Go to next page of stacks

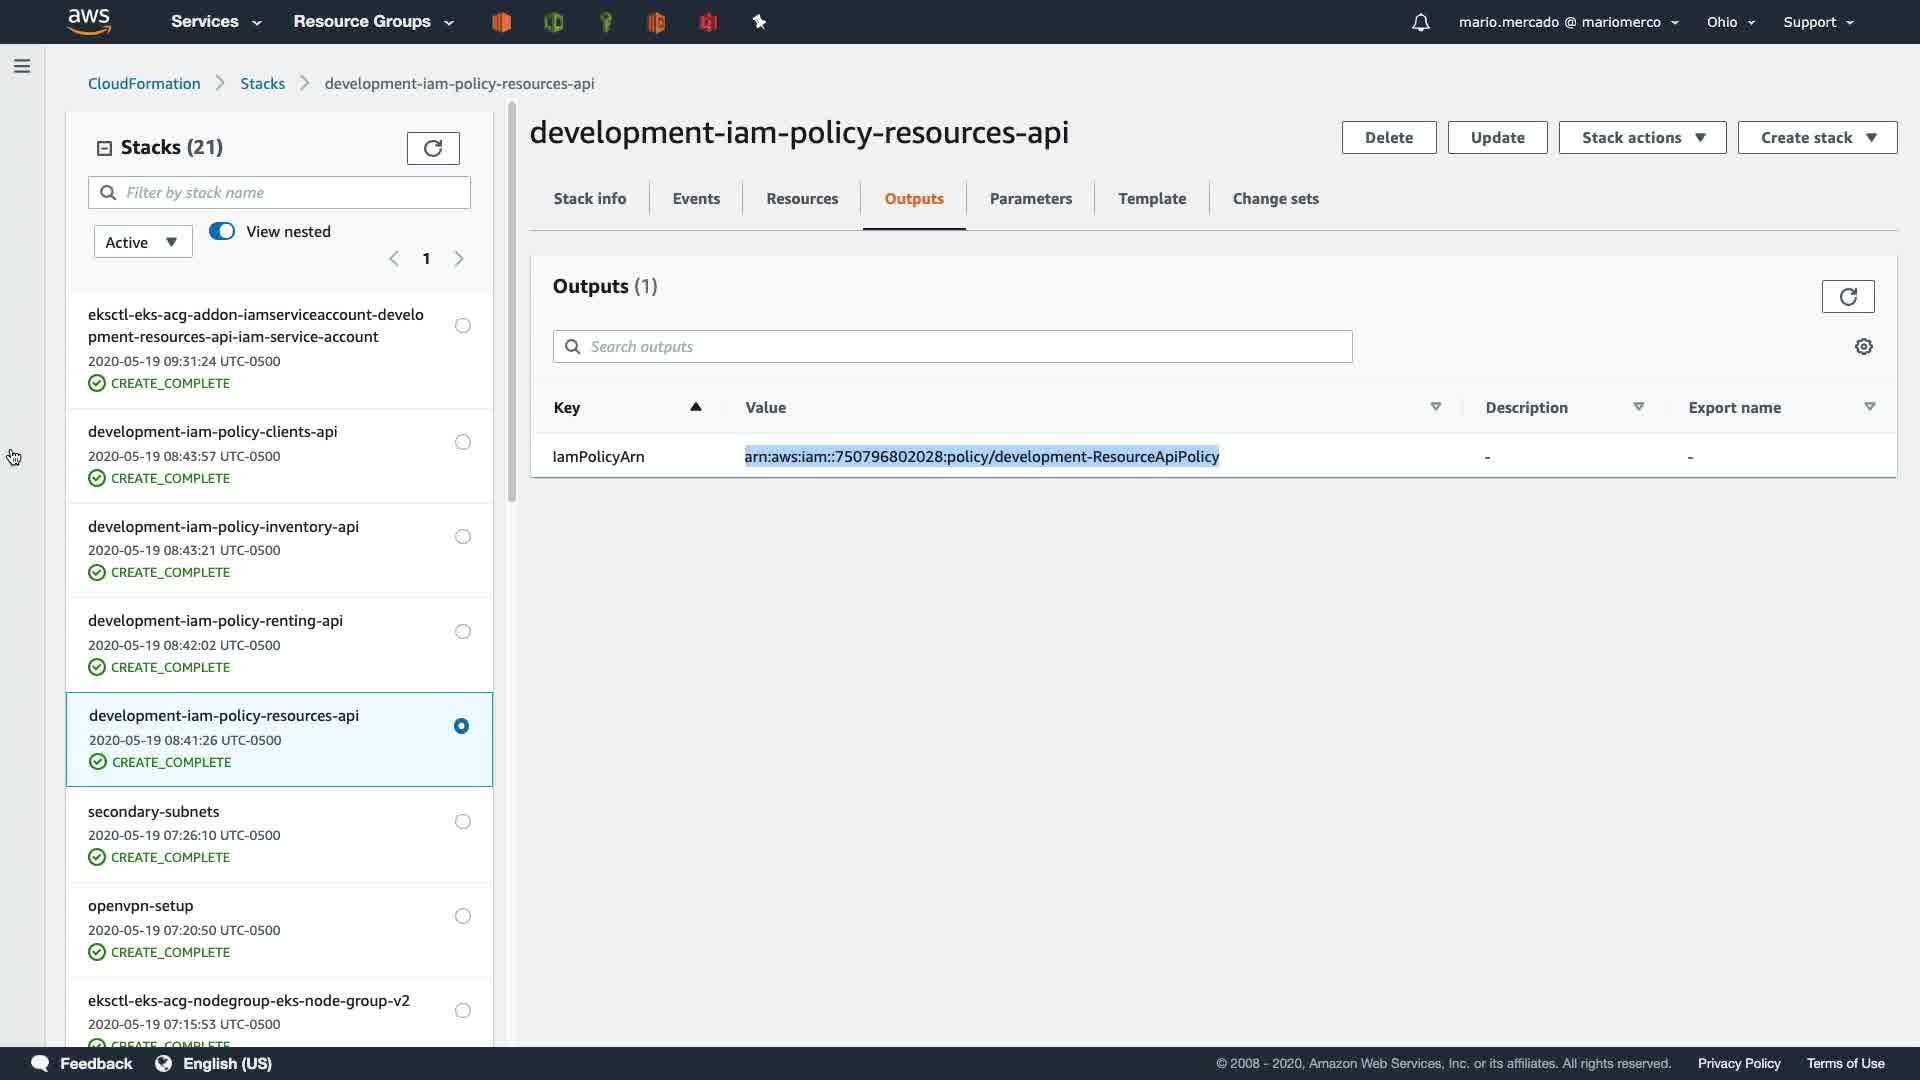click(459, 259)
